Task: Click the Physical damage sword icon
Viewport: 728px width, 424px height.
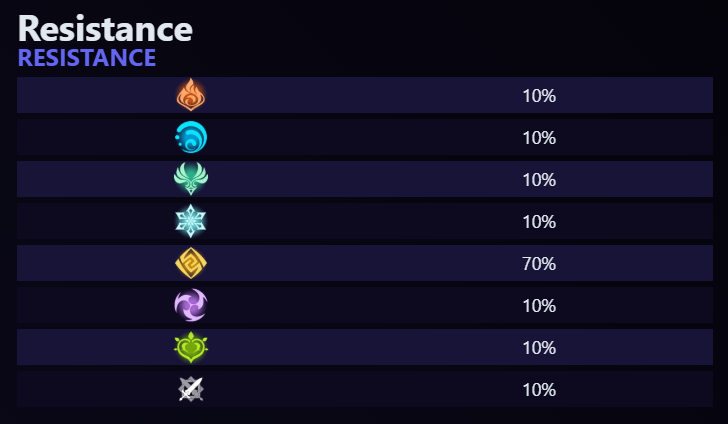Action: click(190, 389)
